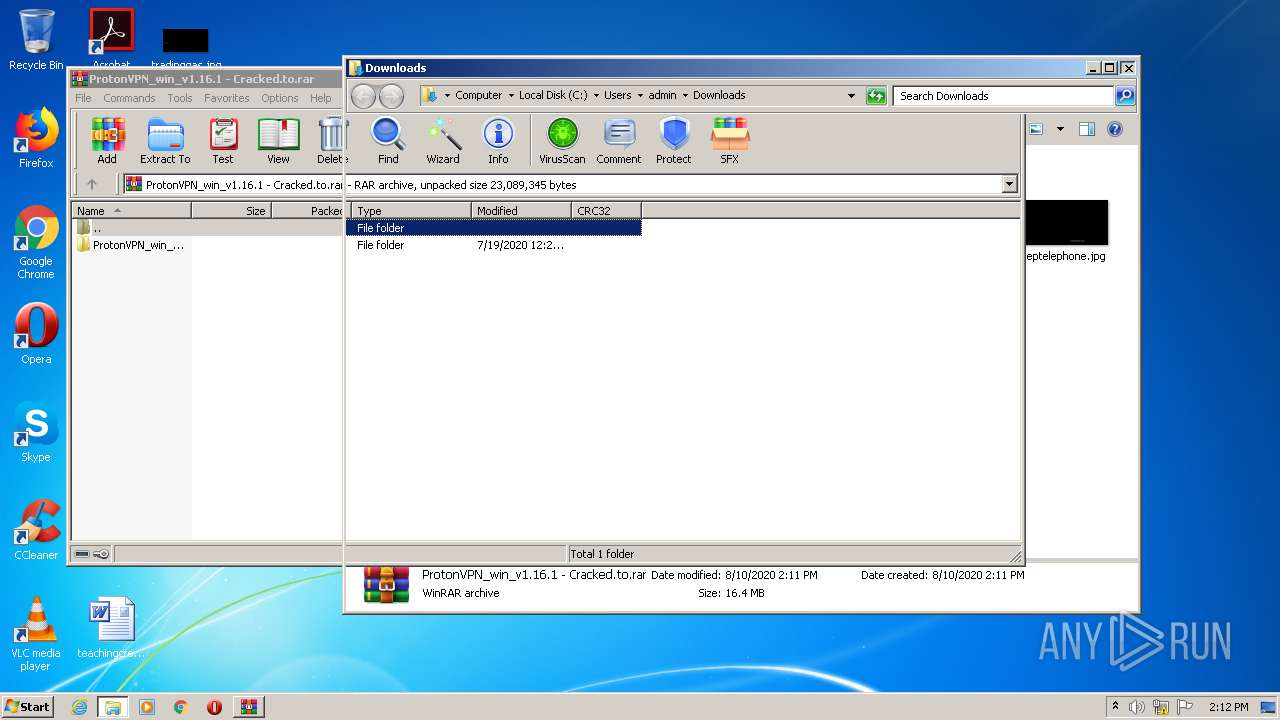This screenshot has width=1280, height=720.
Task: Open the Favorites menu
Action: pos(227,98)
